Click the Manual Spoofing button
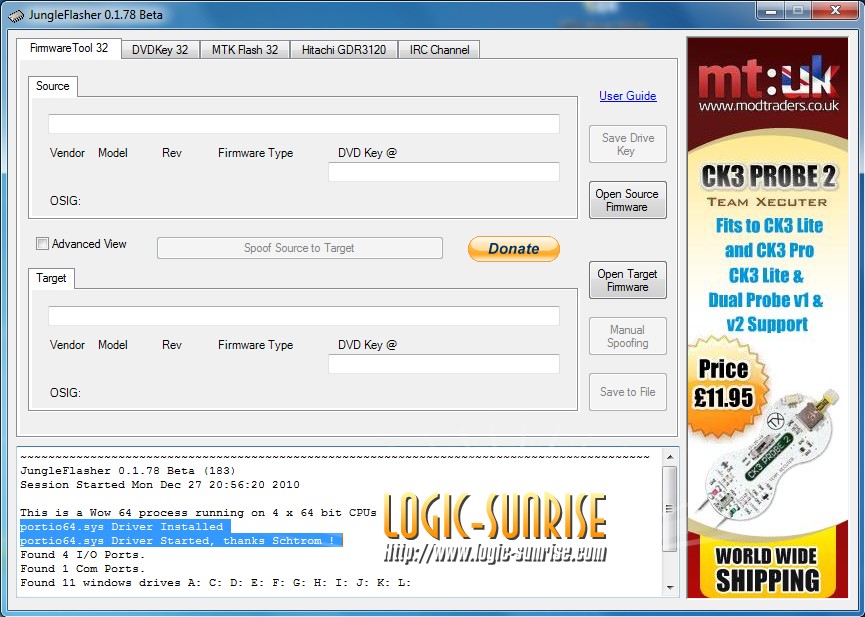This screenshot has height=617, width=865. click(628, 336)
